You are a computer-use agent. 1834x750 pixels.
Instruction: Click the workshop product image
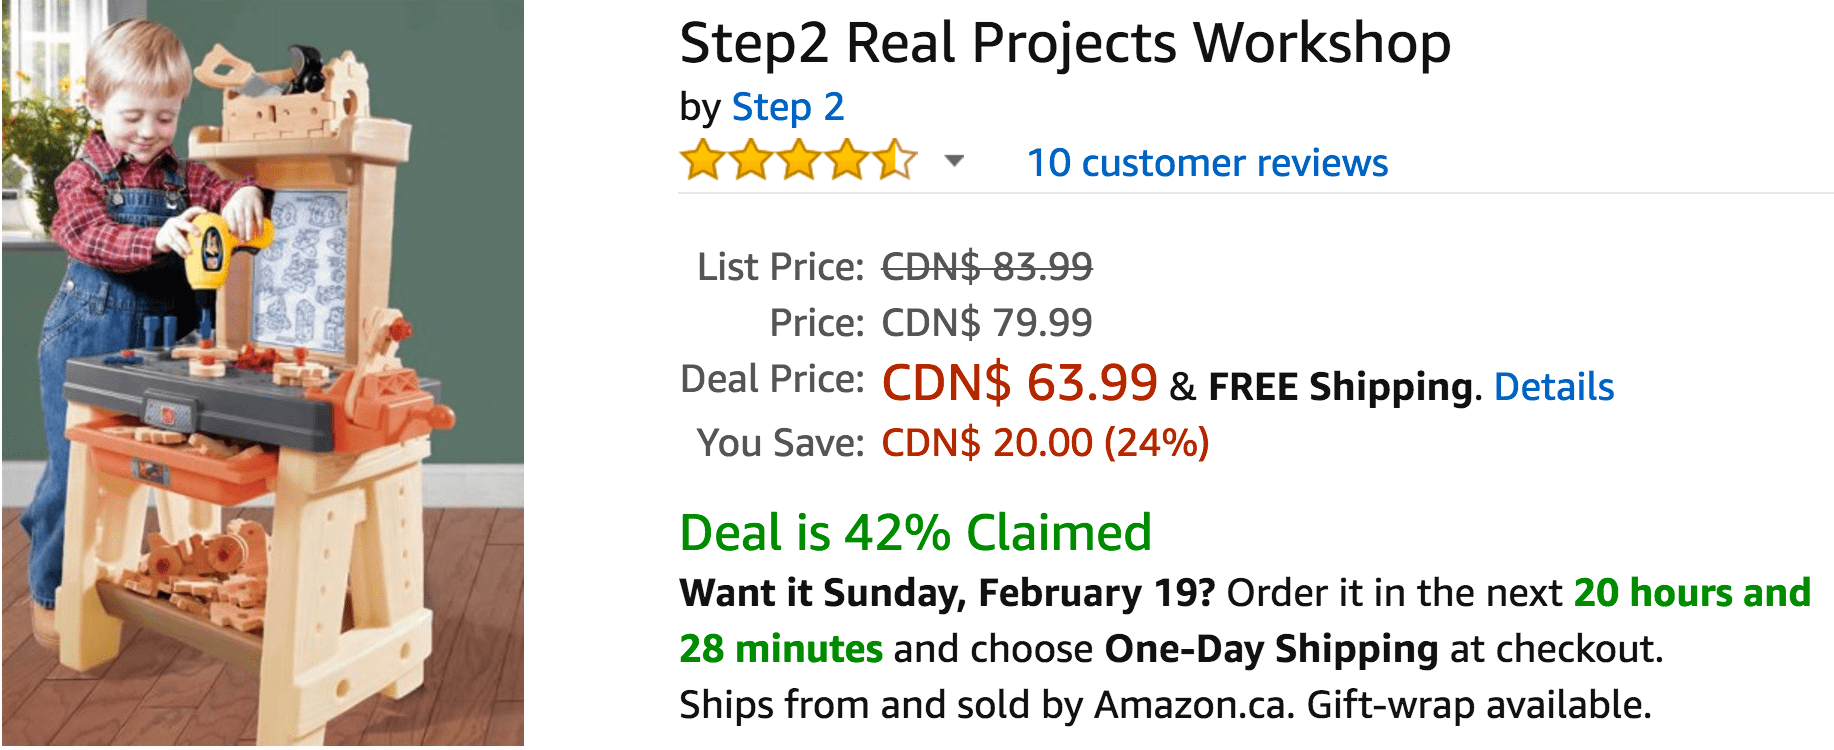263,373
